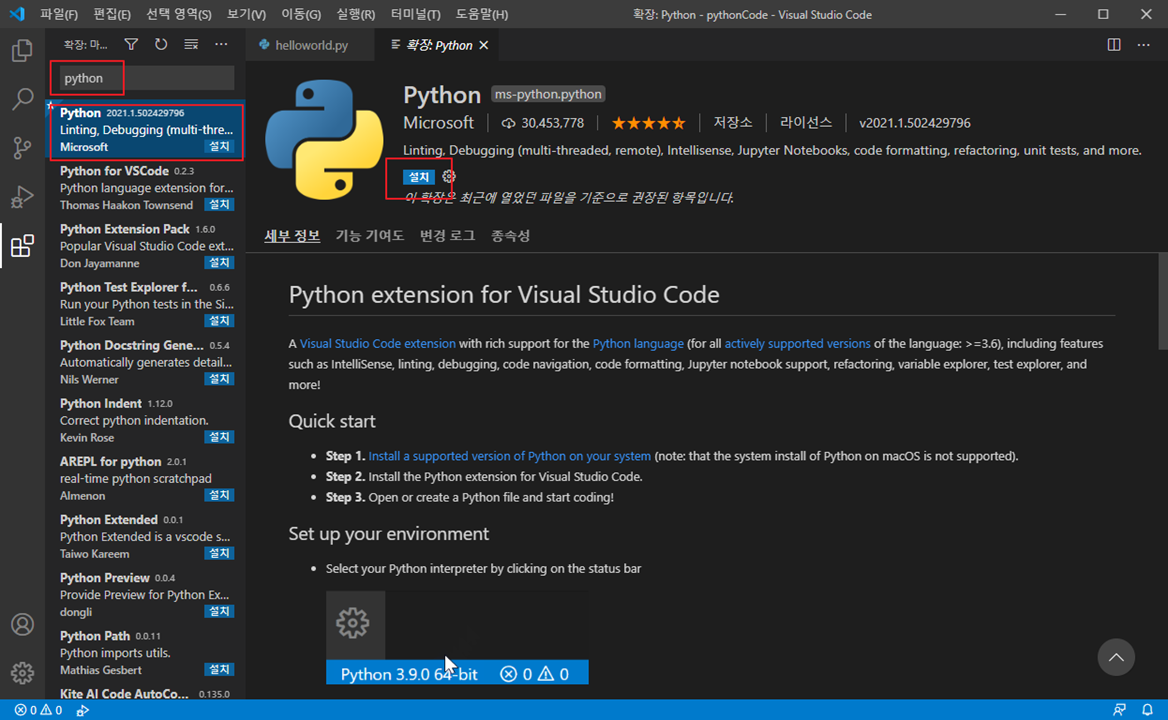Select Python Extended extension row
1168x720 pixels.
(x=146, y=536)
